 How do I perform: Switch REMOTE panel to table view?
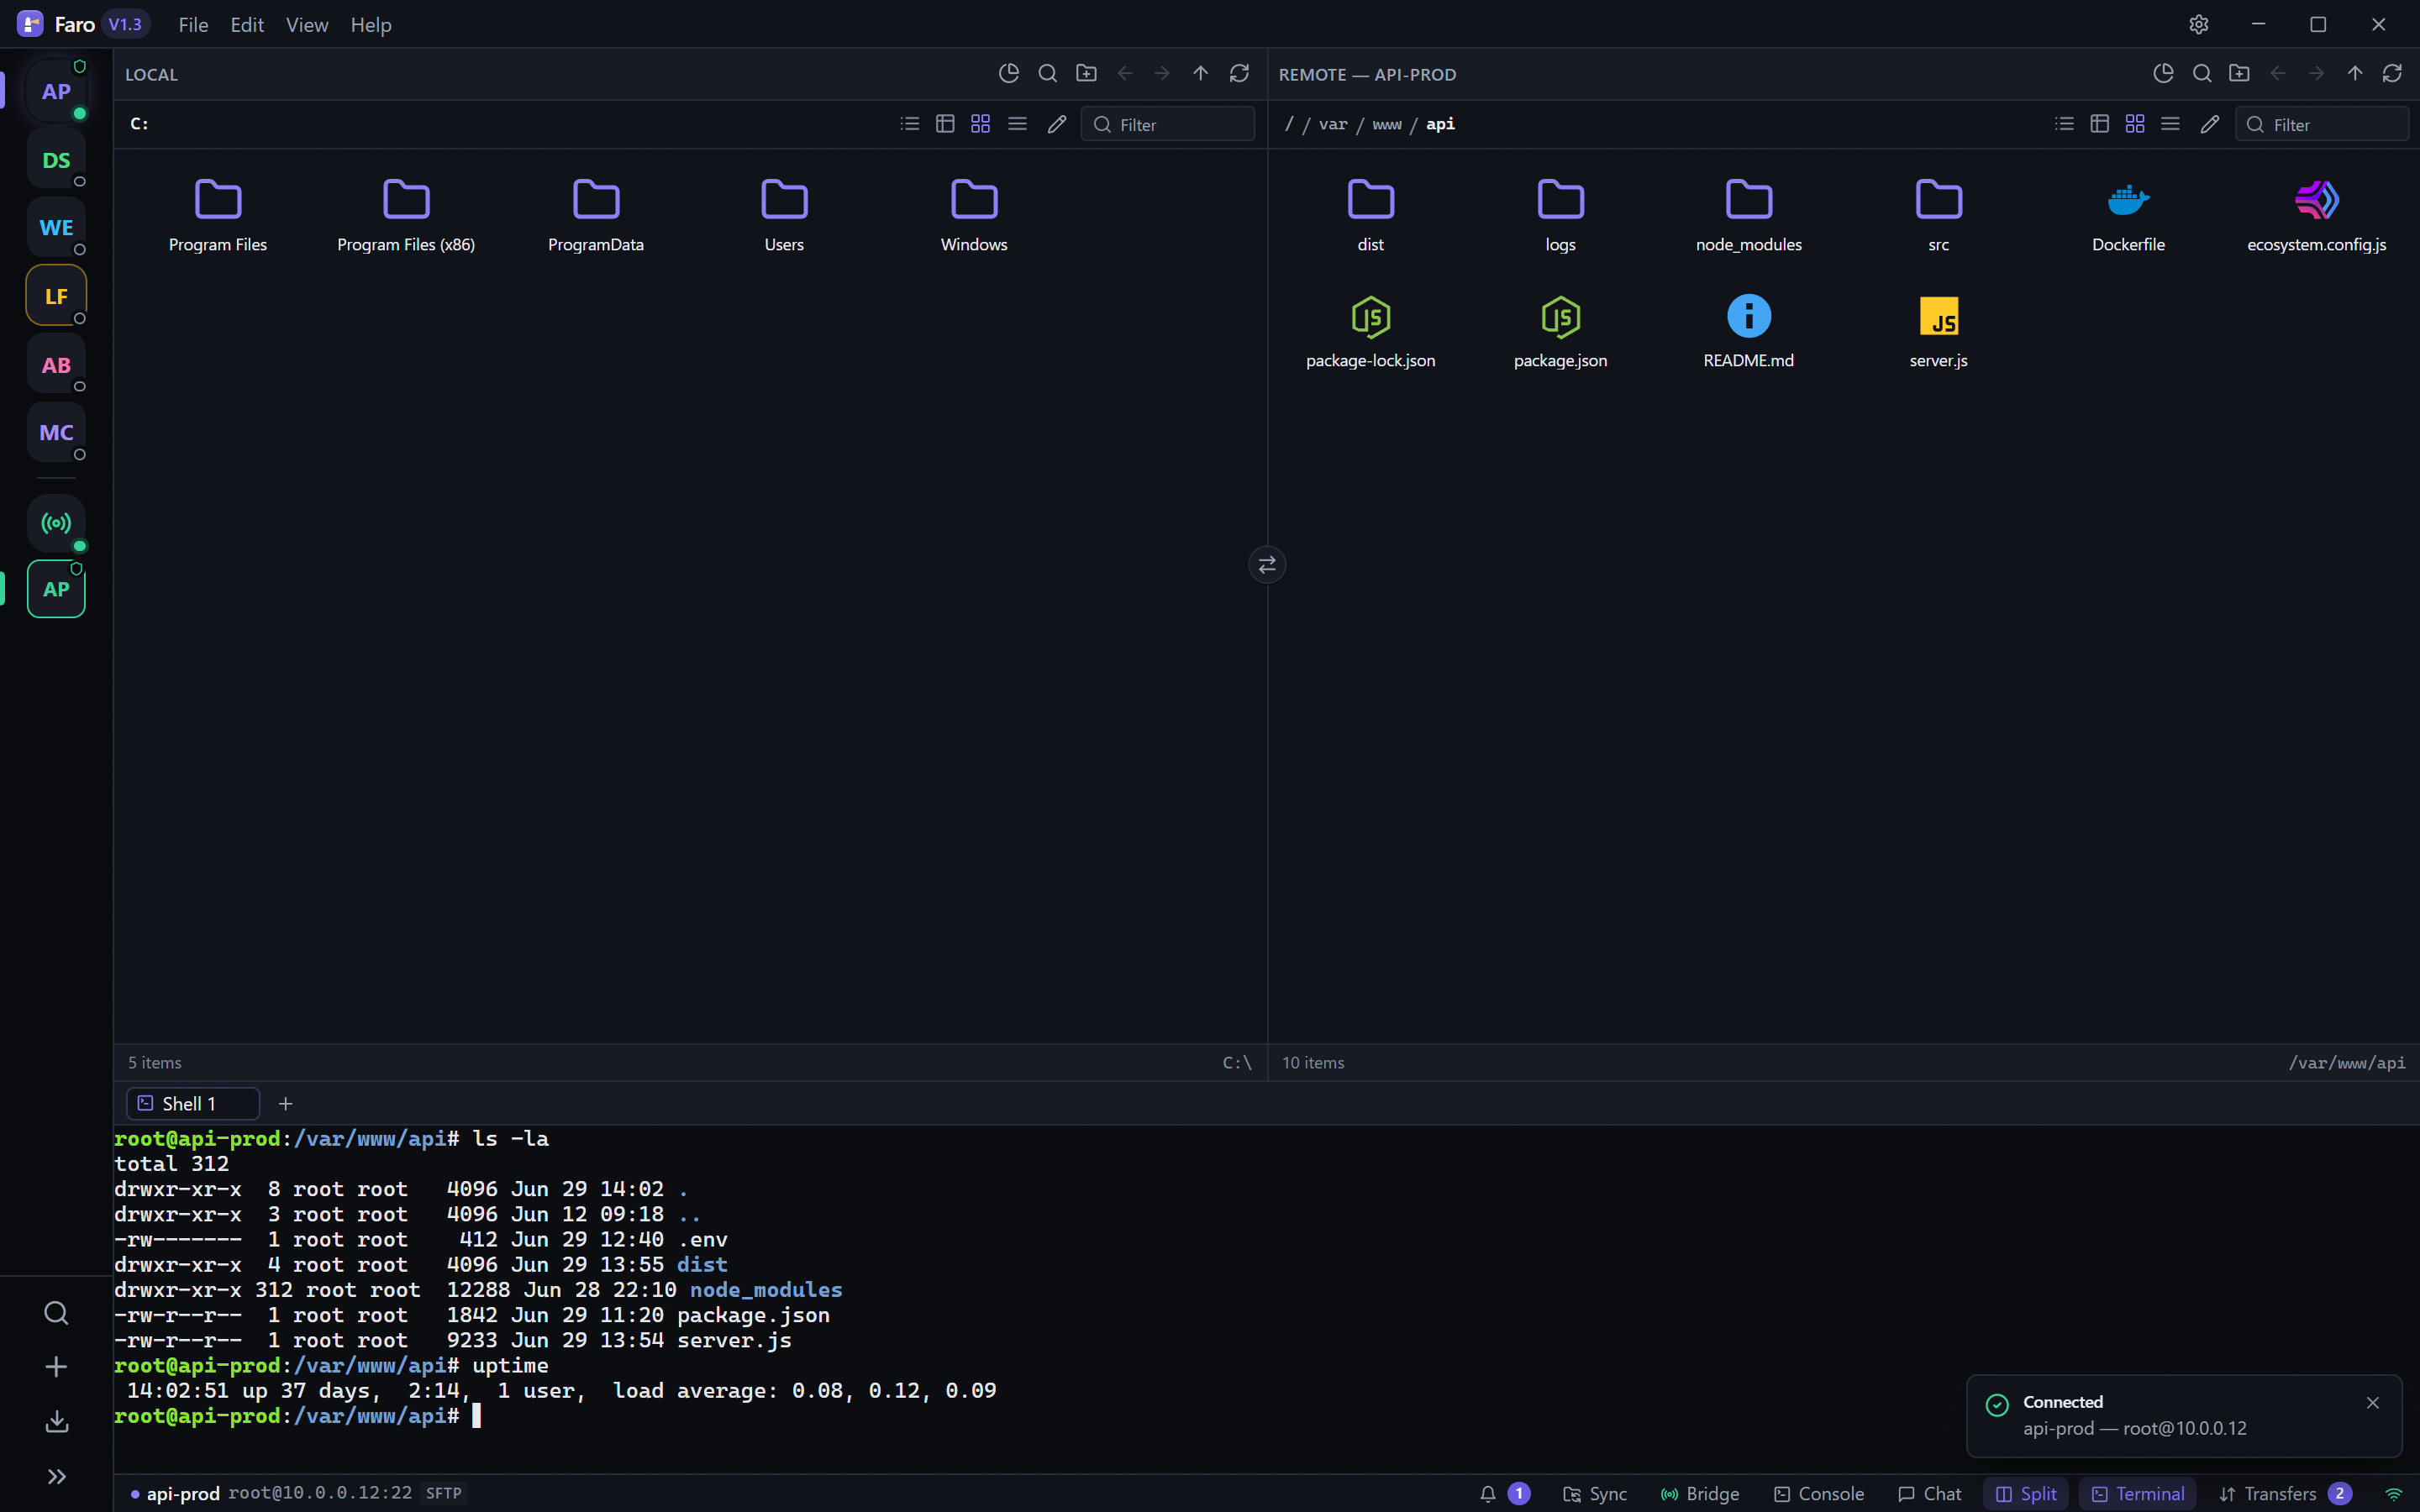[x=2099, y=124]
